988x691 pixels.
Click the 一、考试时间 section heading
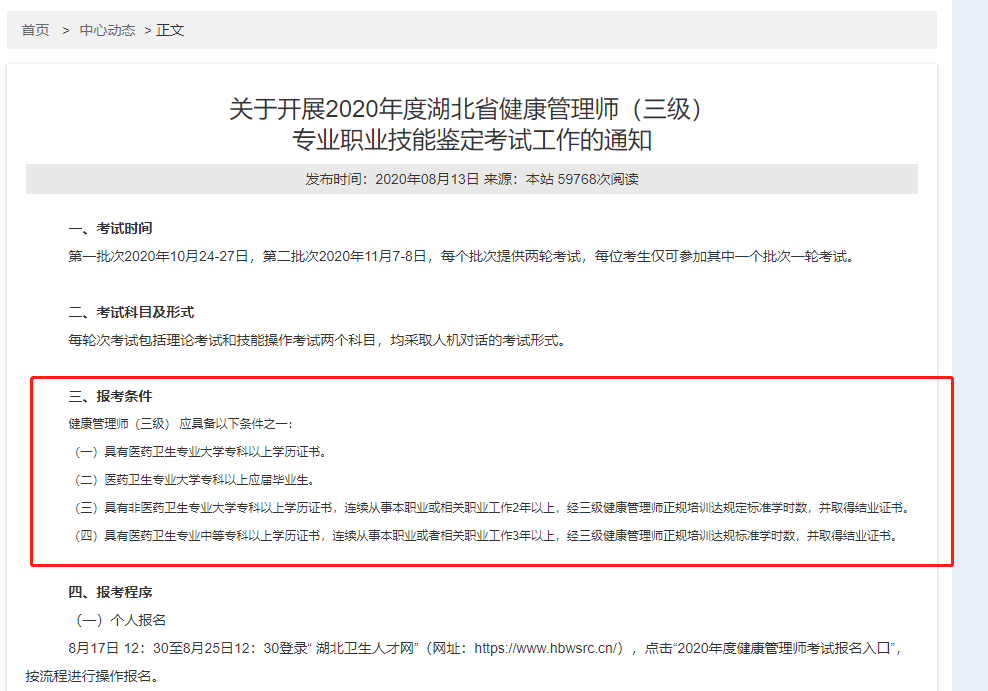pos(110,228)
